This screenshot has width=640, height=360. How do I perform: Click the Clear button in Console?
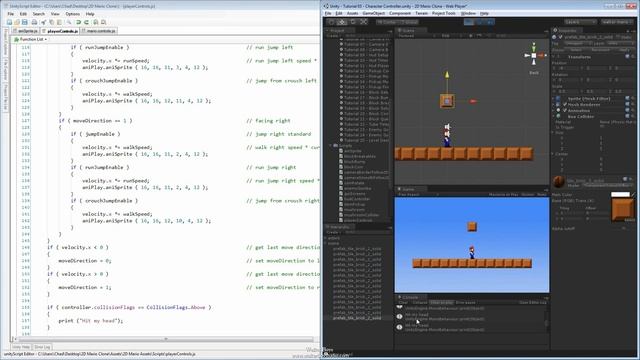click(x=403, y=303)
